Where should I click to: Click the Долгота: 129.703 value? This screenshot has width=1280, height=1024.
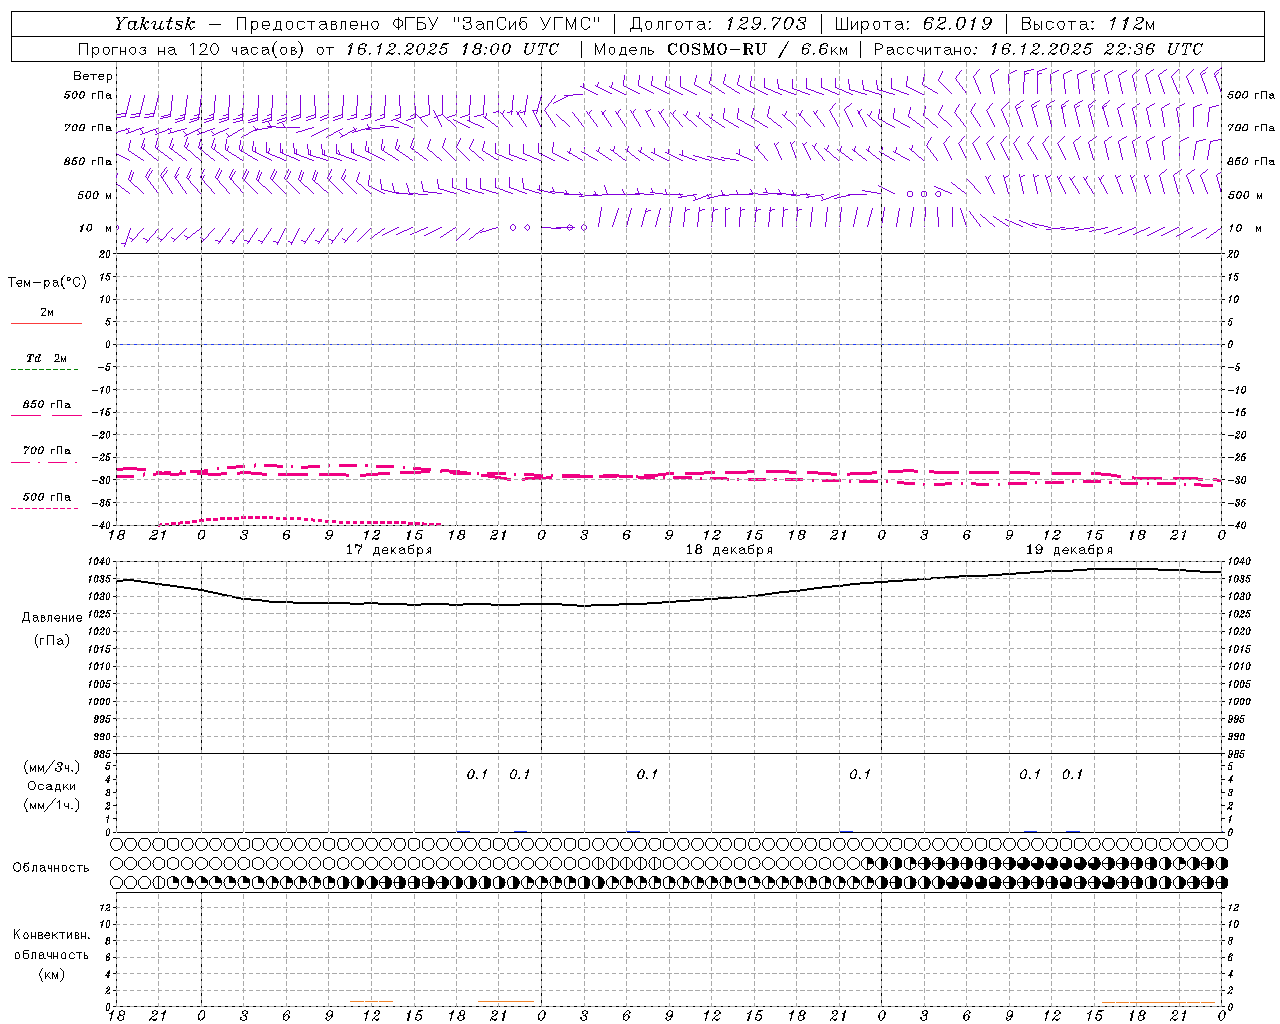(x=717, y=24)
